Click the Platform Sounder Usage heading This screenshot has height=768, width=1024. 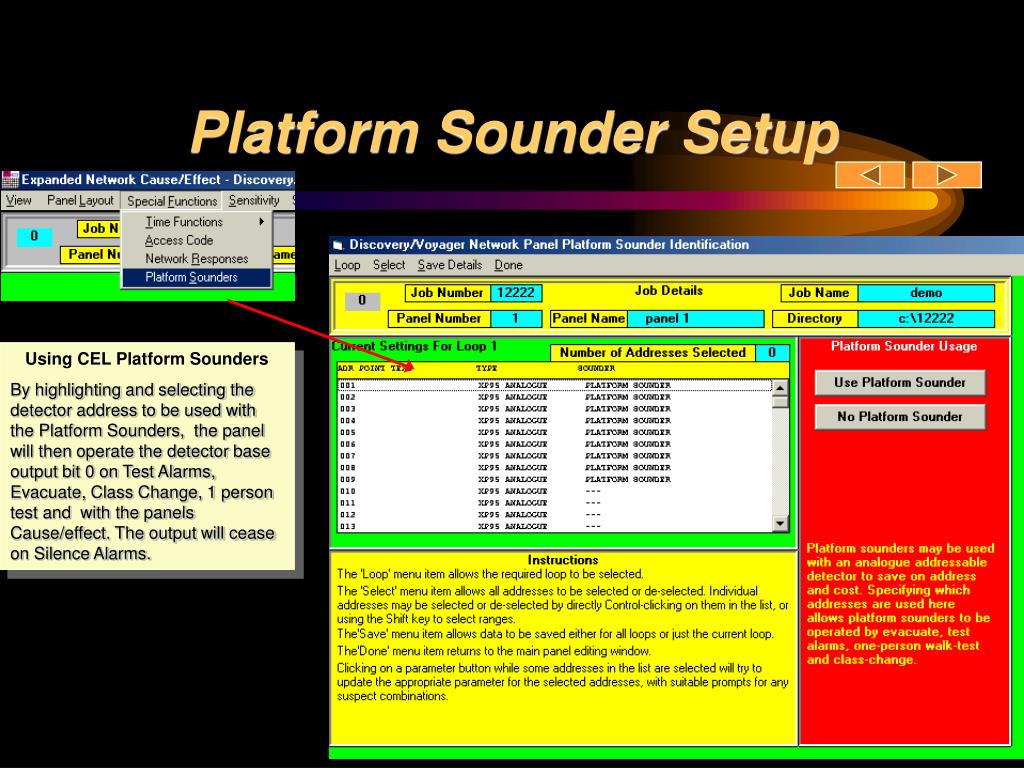pyautogui.click(x=904, y=347)
